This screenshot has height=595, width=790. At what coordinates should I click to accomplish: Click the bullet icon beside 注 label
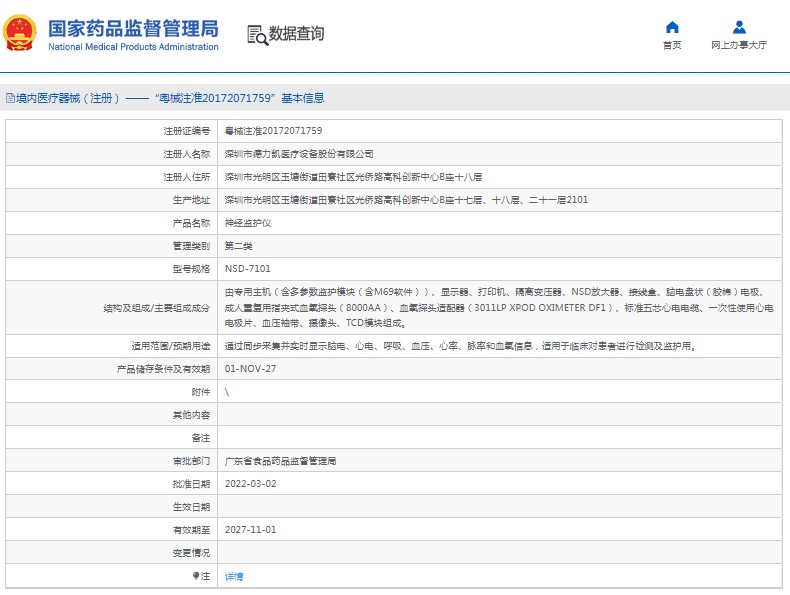(196, 576)
